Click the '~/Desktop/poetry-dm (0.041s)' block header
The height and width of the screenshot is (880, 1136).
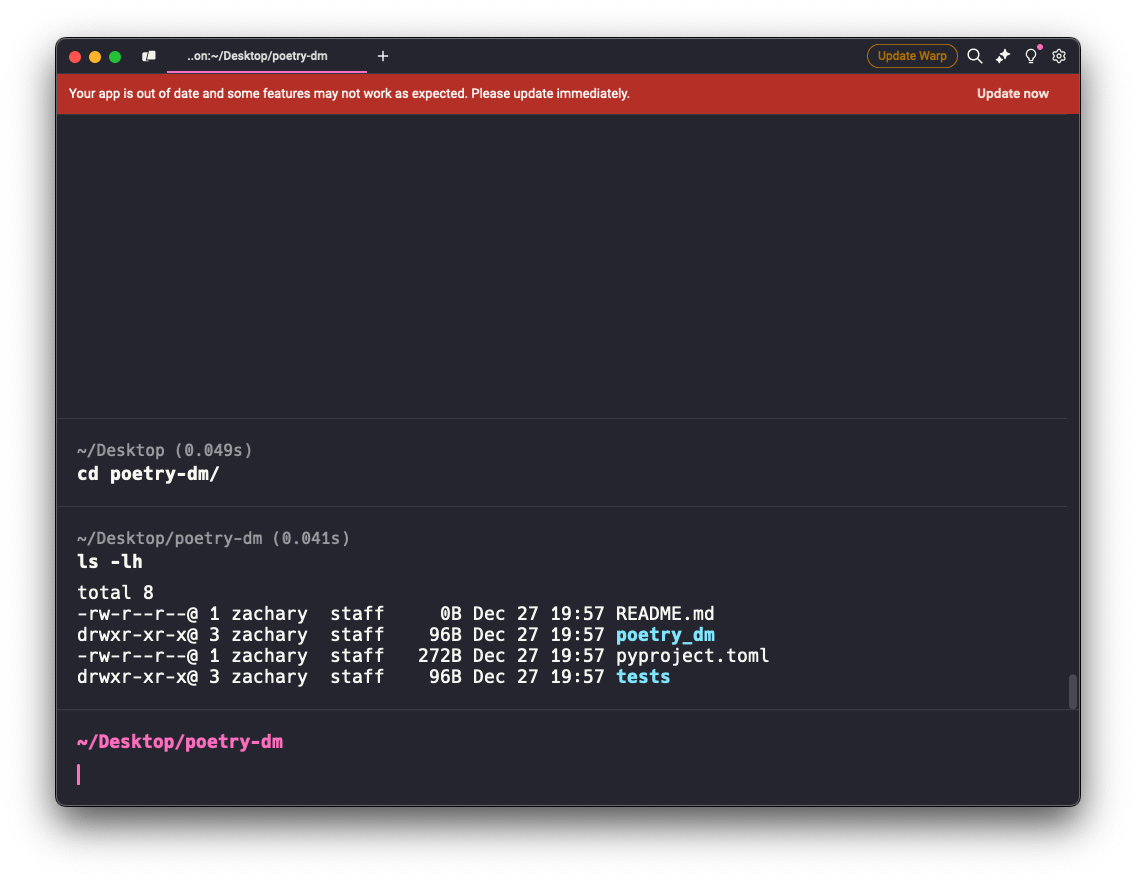click(x=213, y=538)
